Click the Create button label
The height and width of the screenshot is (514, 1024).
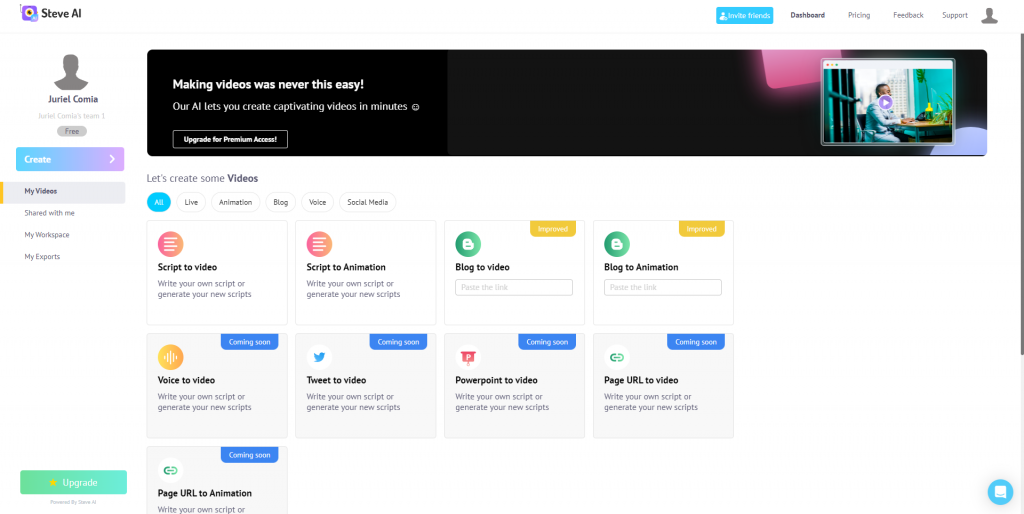point(37,159)
